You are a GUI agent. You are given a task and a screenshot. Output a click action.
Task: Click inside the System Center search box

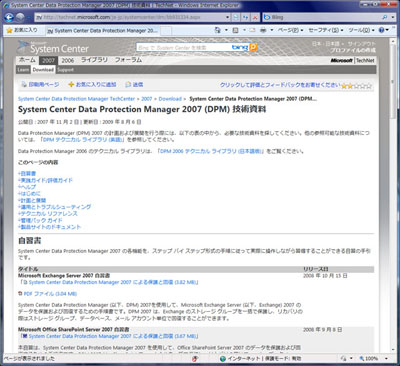pos(184,47)
